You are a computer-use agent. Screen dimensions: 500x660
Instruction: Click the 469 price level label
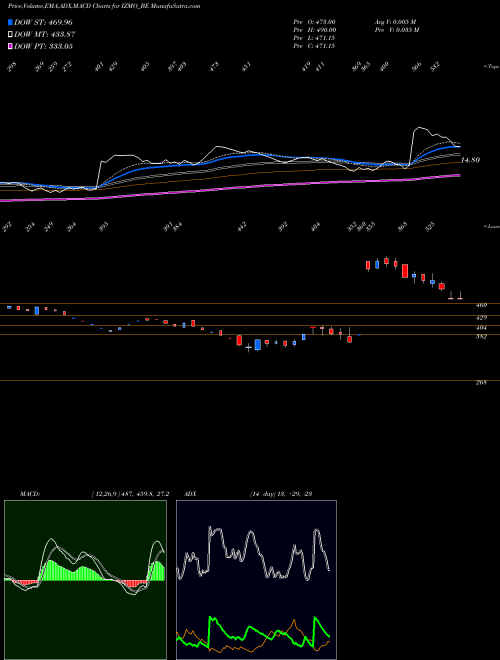pyautogui.click(x=481, y=305)
